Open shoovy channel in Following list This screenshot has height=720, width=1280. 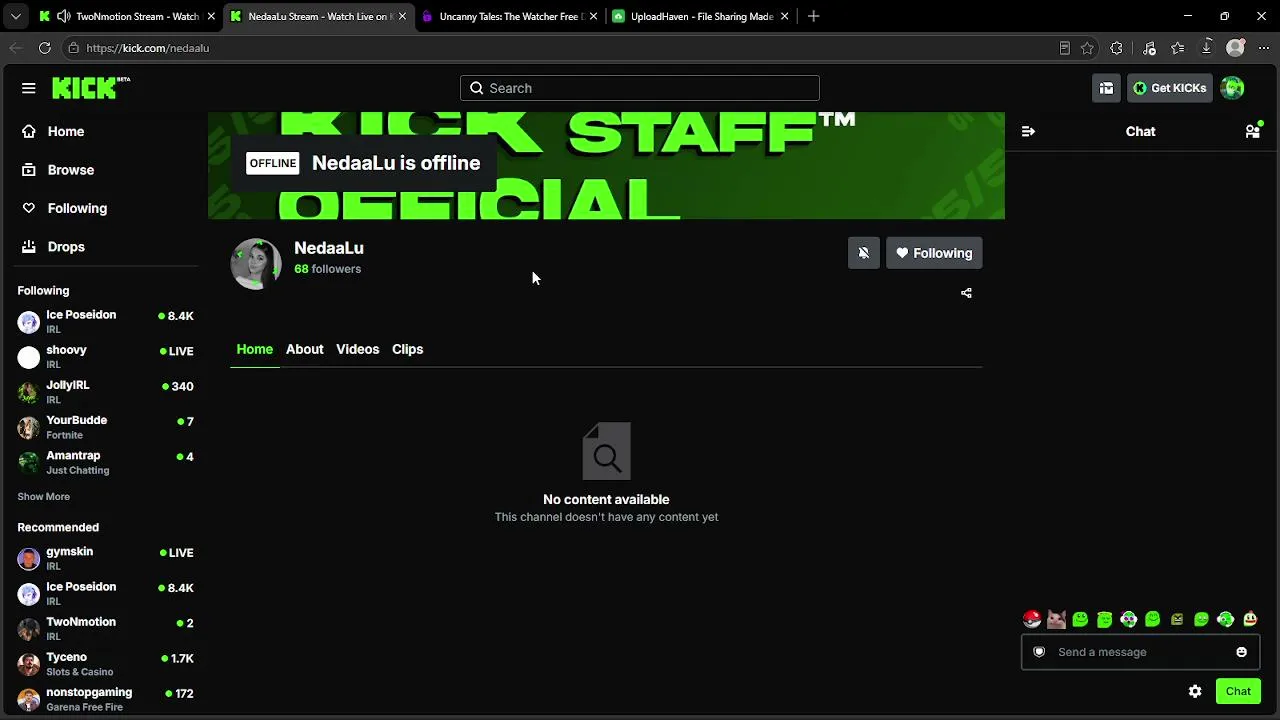(x=105, y=357)
